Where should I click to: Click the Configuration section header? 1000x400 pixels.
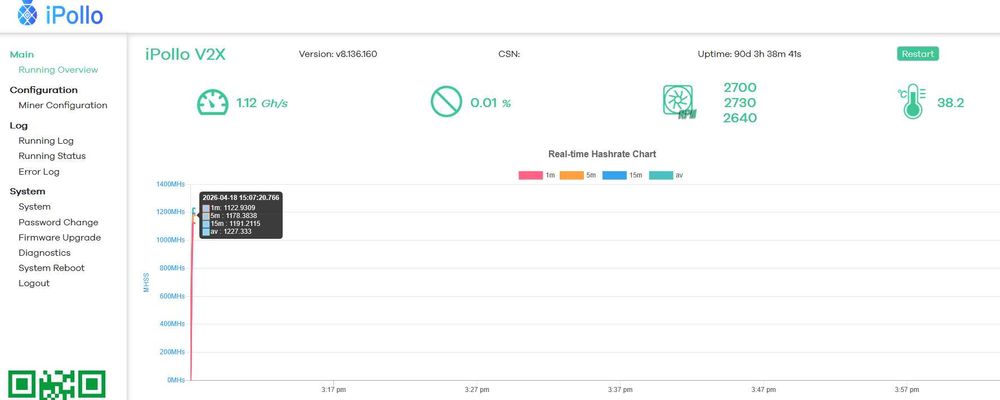coord(43,90)
